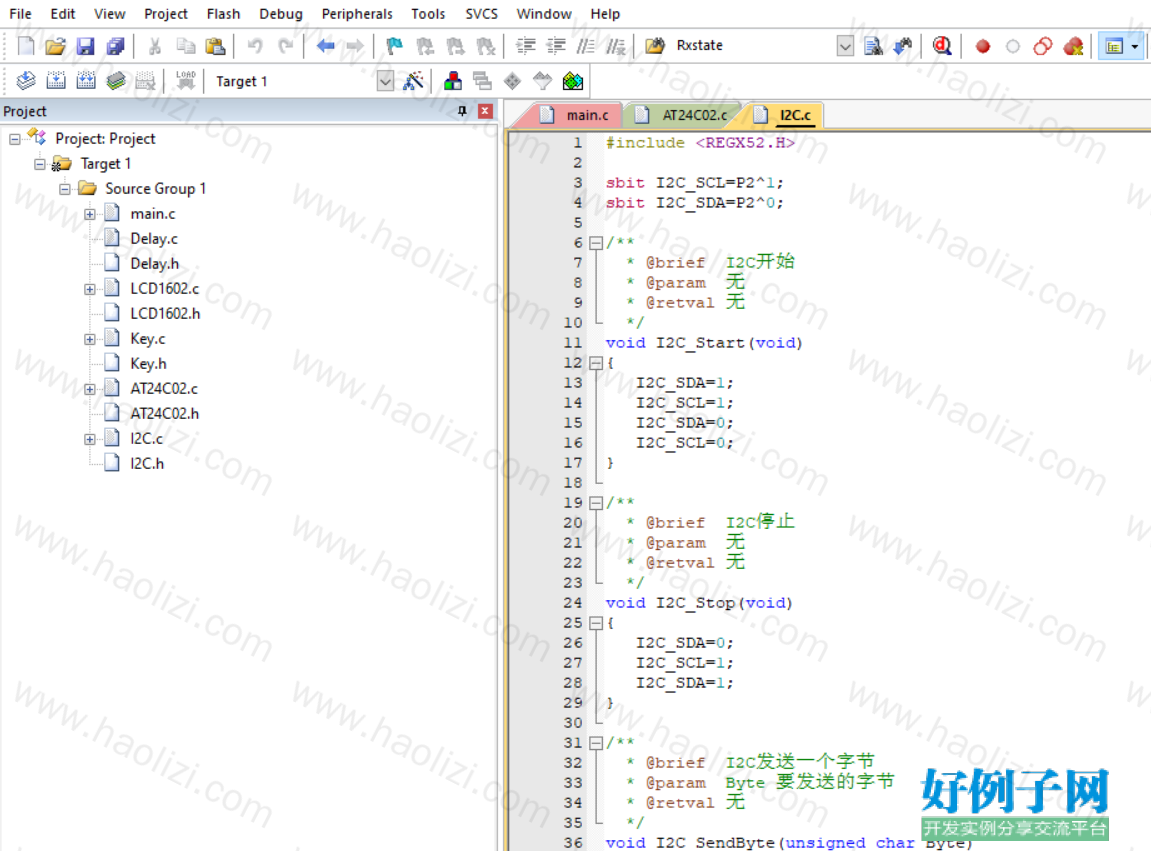Select Delay.h in project tree
The width and height of the screenshot is (1151, 851).
coord(154,264)
